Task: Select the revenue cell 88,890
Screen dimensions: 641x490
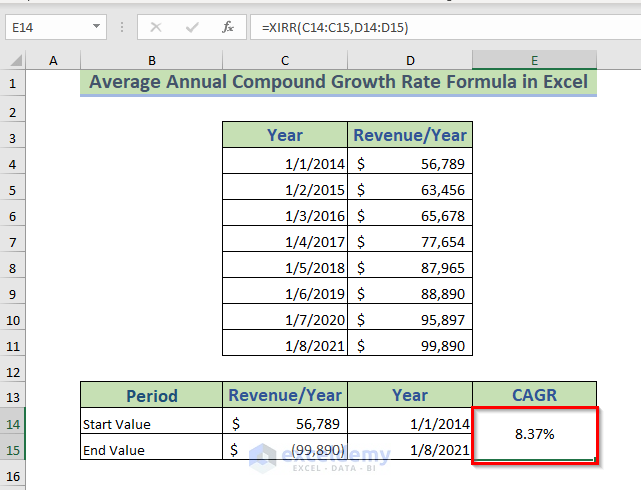Action: 410,291
